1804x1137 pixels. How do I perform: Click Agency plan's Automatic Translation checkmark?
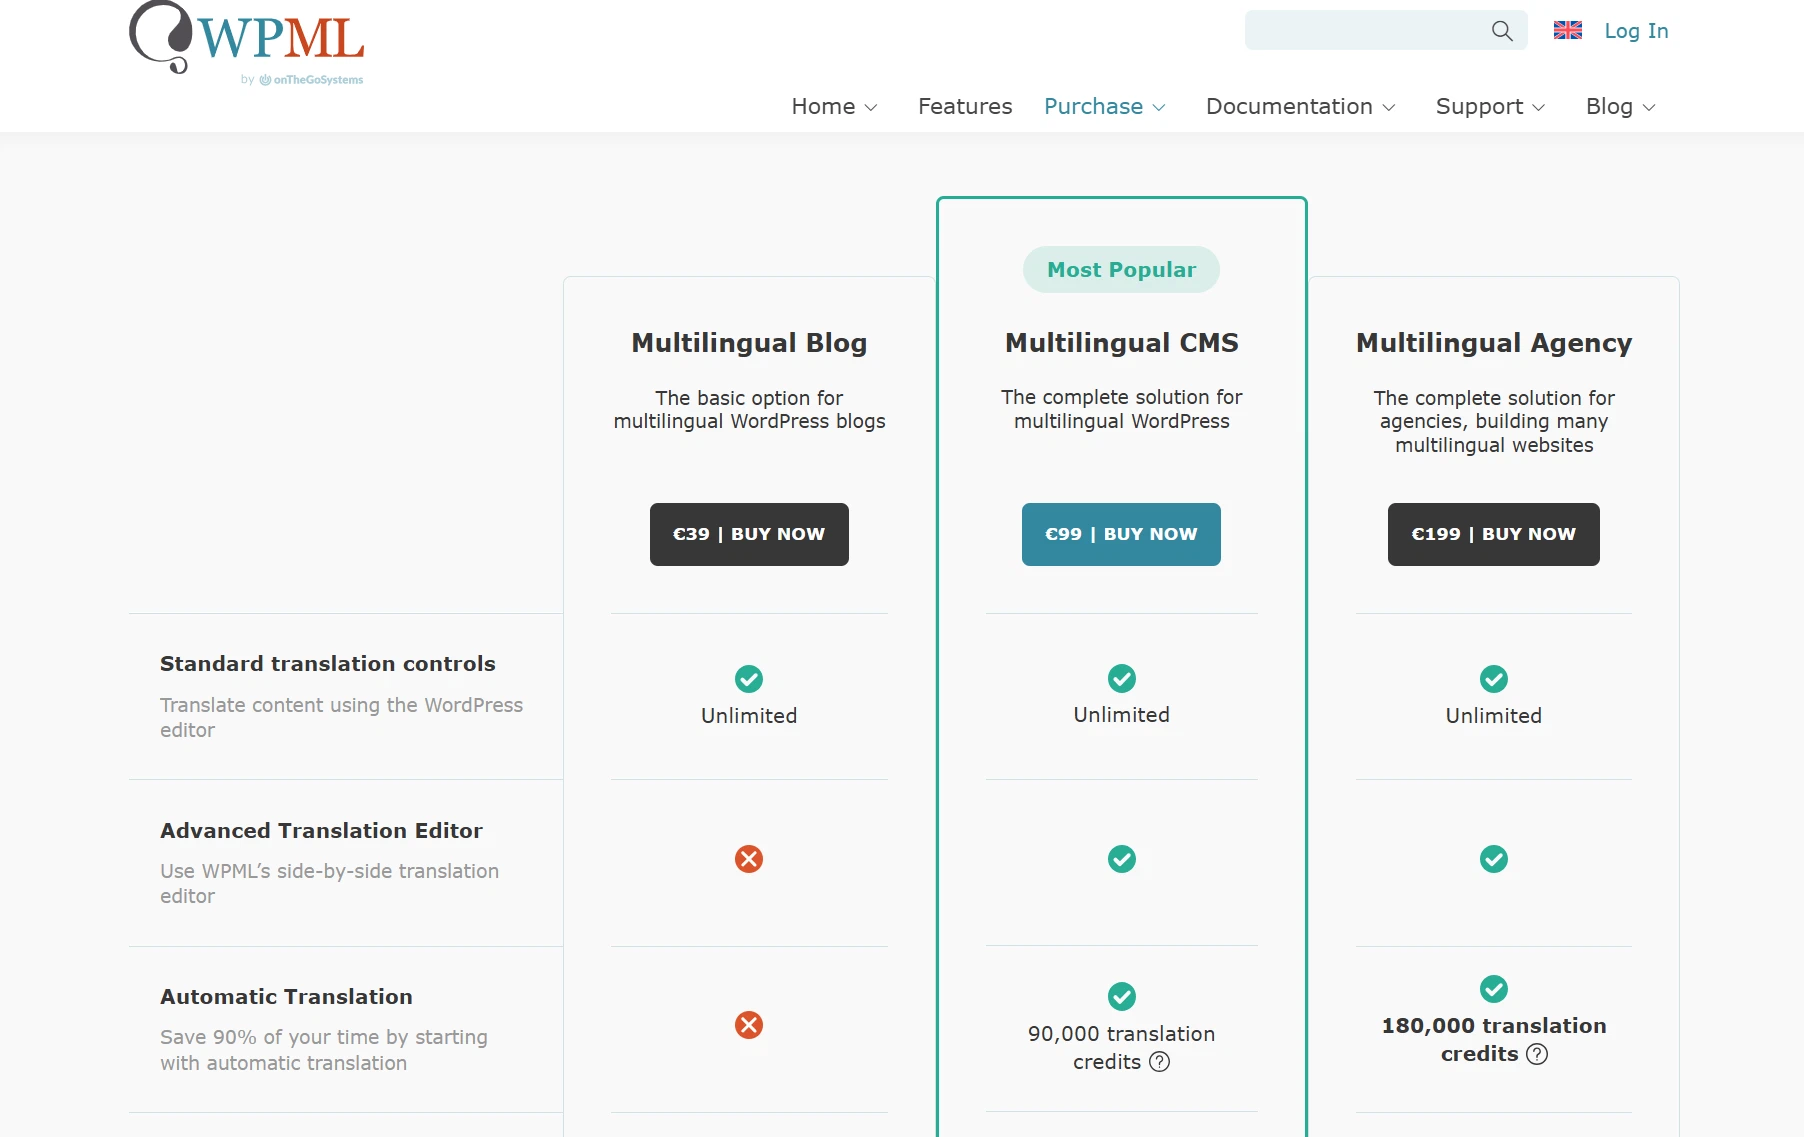pyautogui.click(x=1494, y=989)
